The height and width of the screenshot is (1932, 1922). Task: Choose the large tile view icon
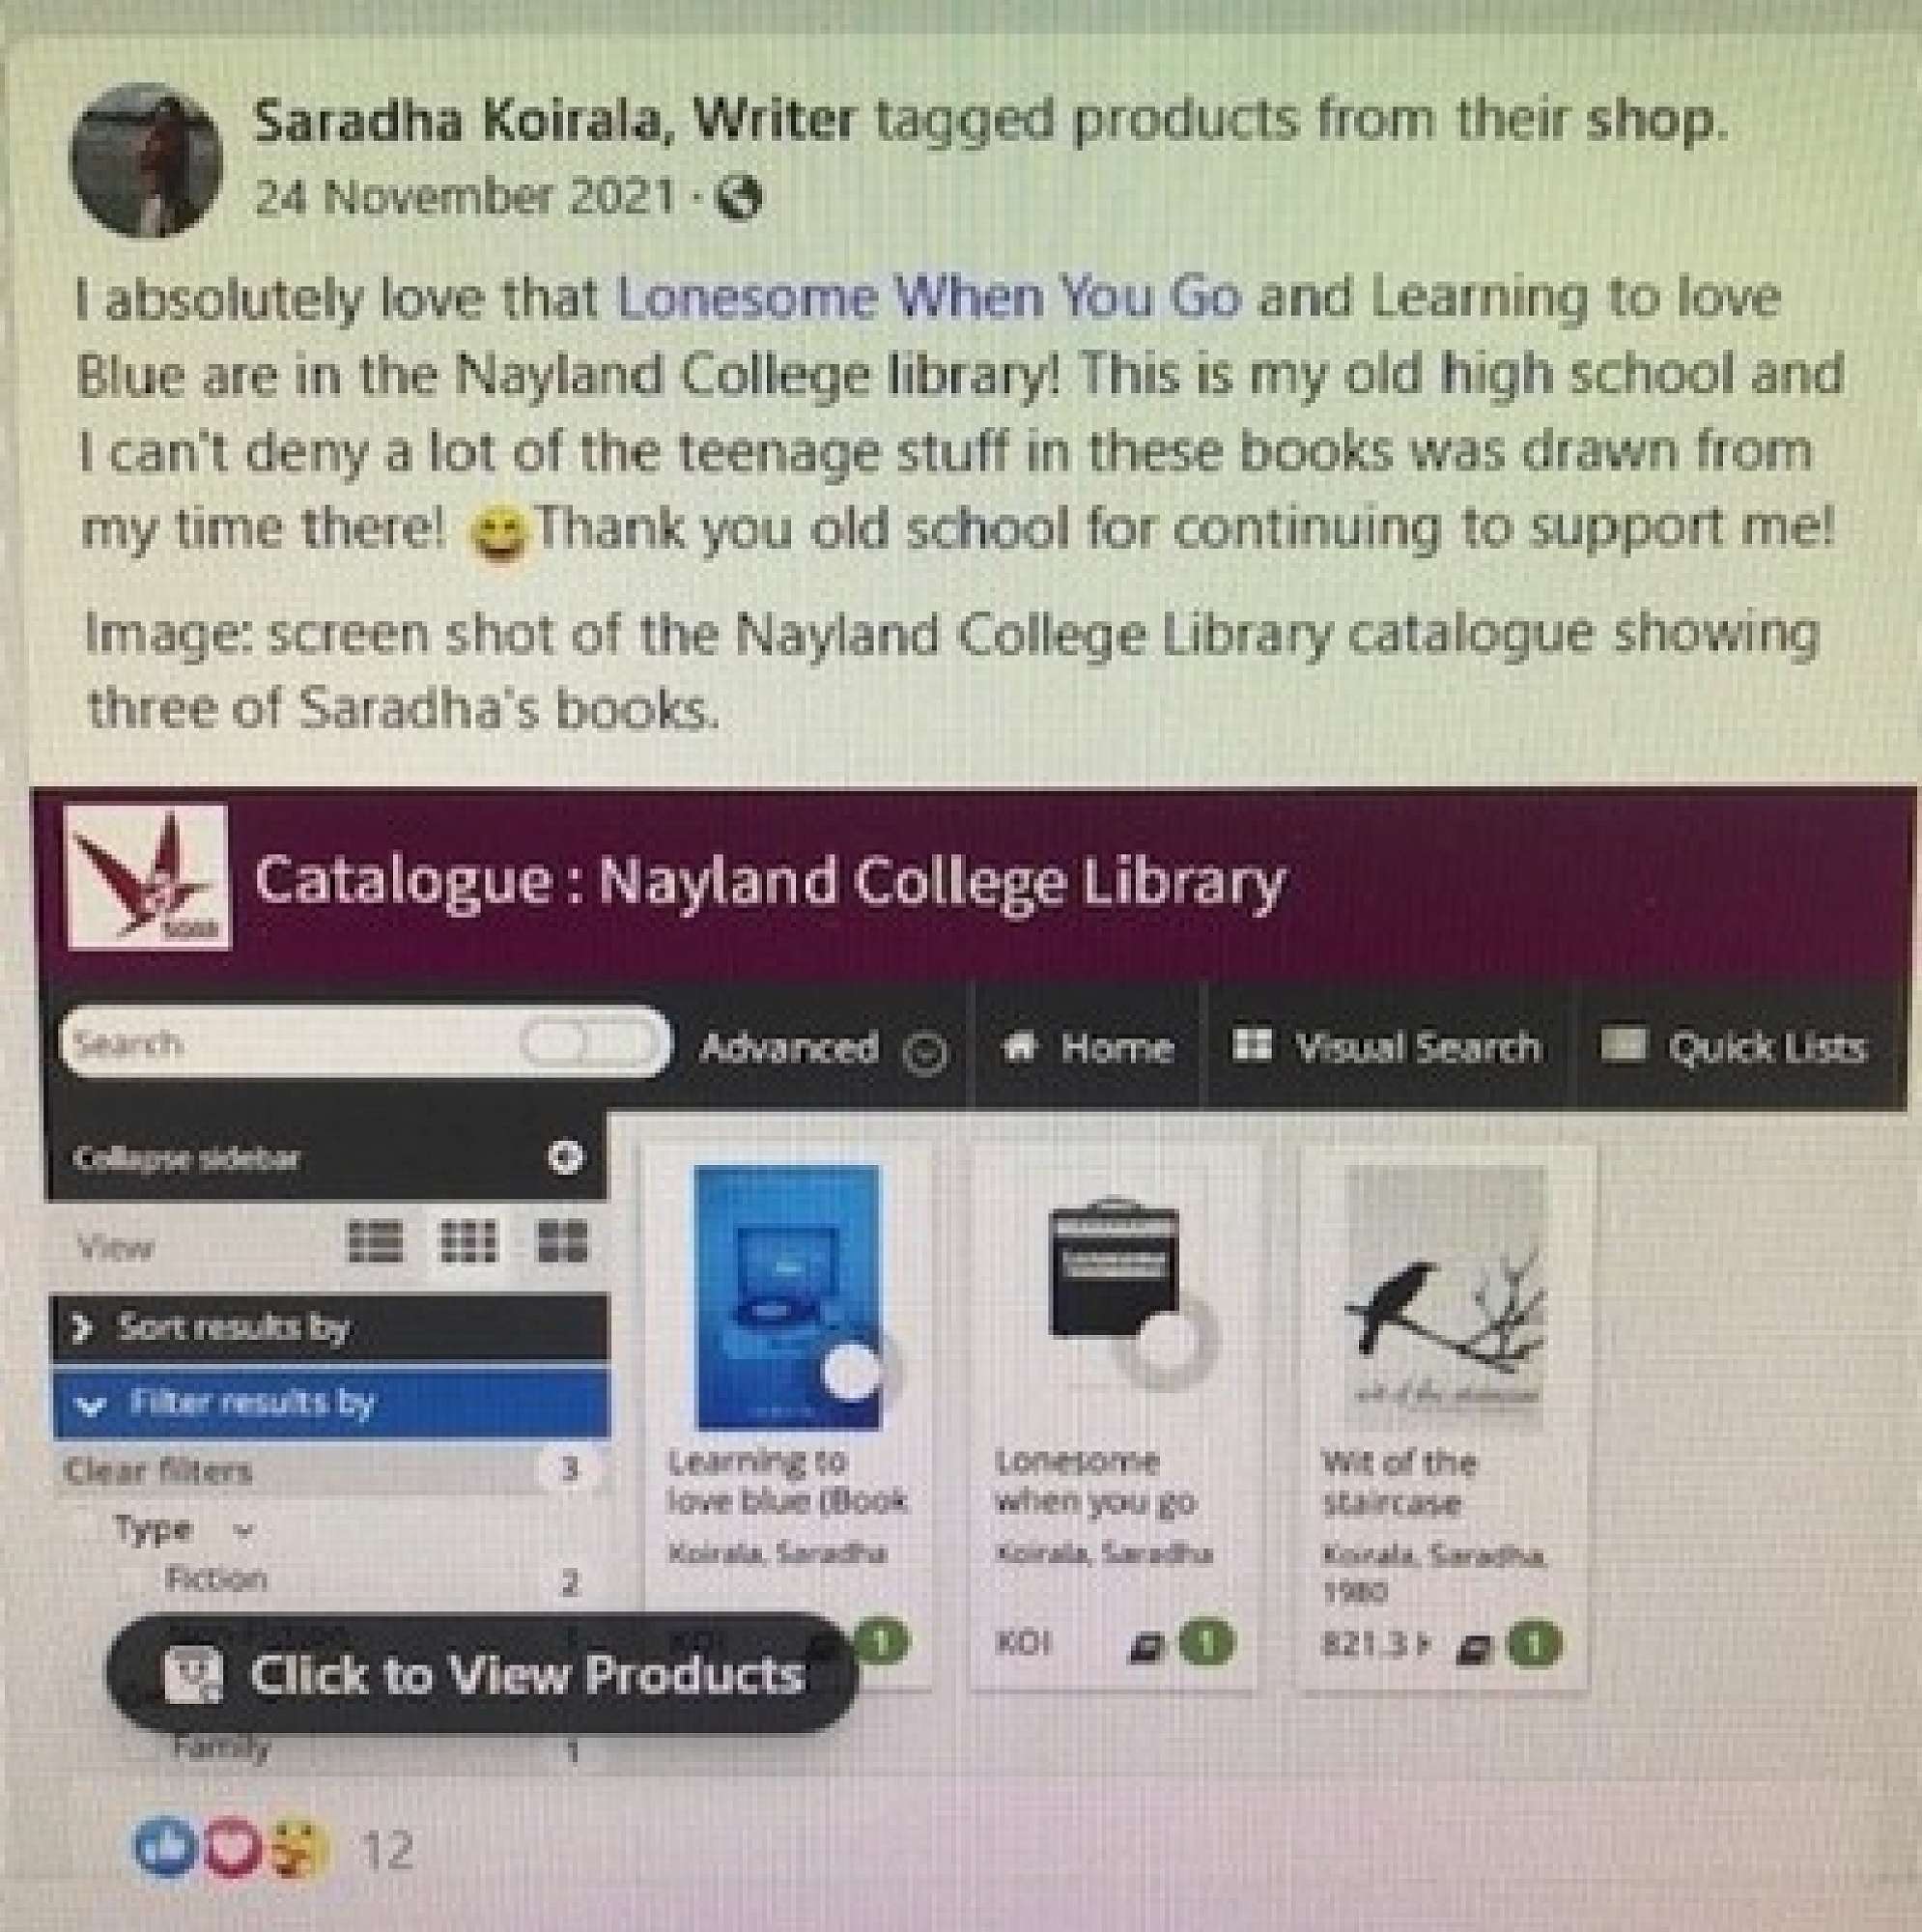point(563,1243)
